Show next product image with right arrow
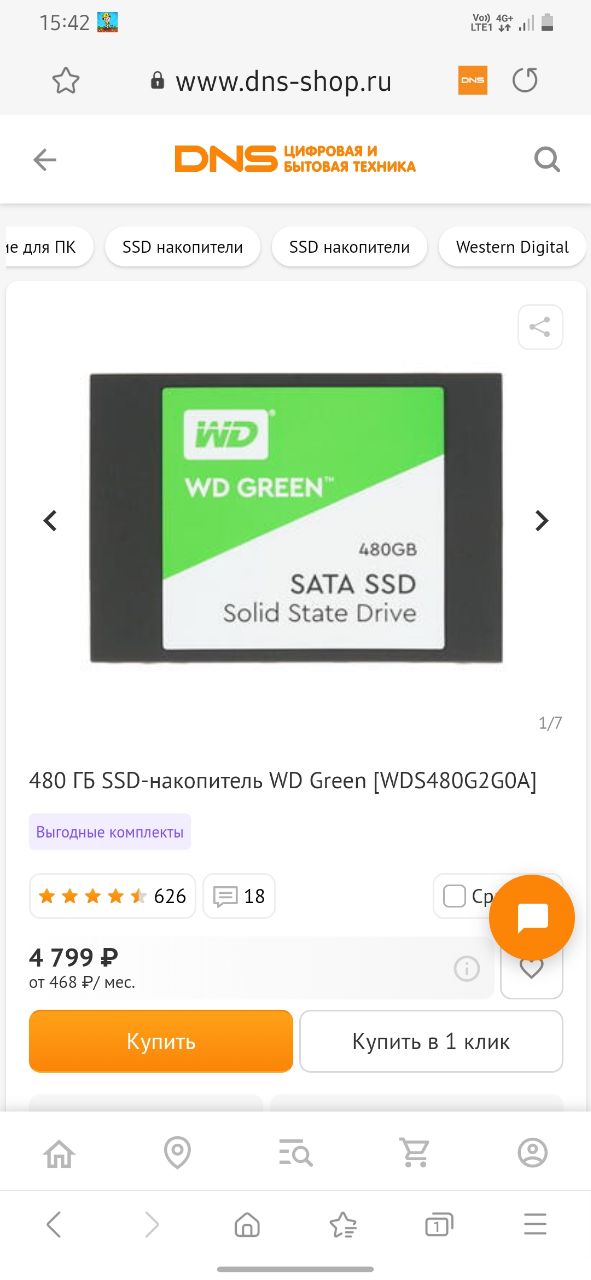The width and height of the screenshot is (591, 1280). (542, 520)
